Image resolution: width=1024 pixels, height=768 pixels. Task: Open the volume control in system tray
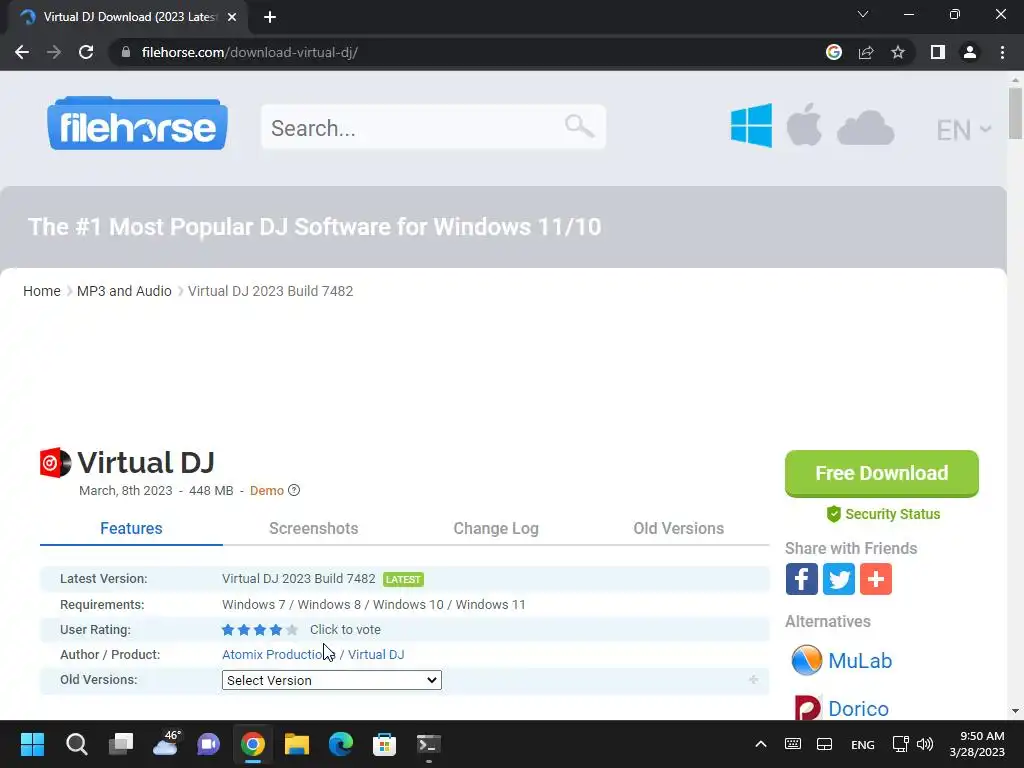[925, 744]
